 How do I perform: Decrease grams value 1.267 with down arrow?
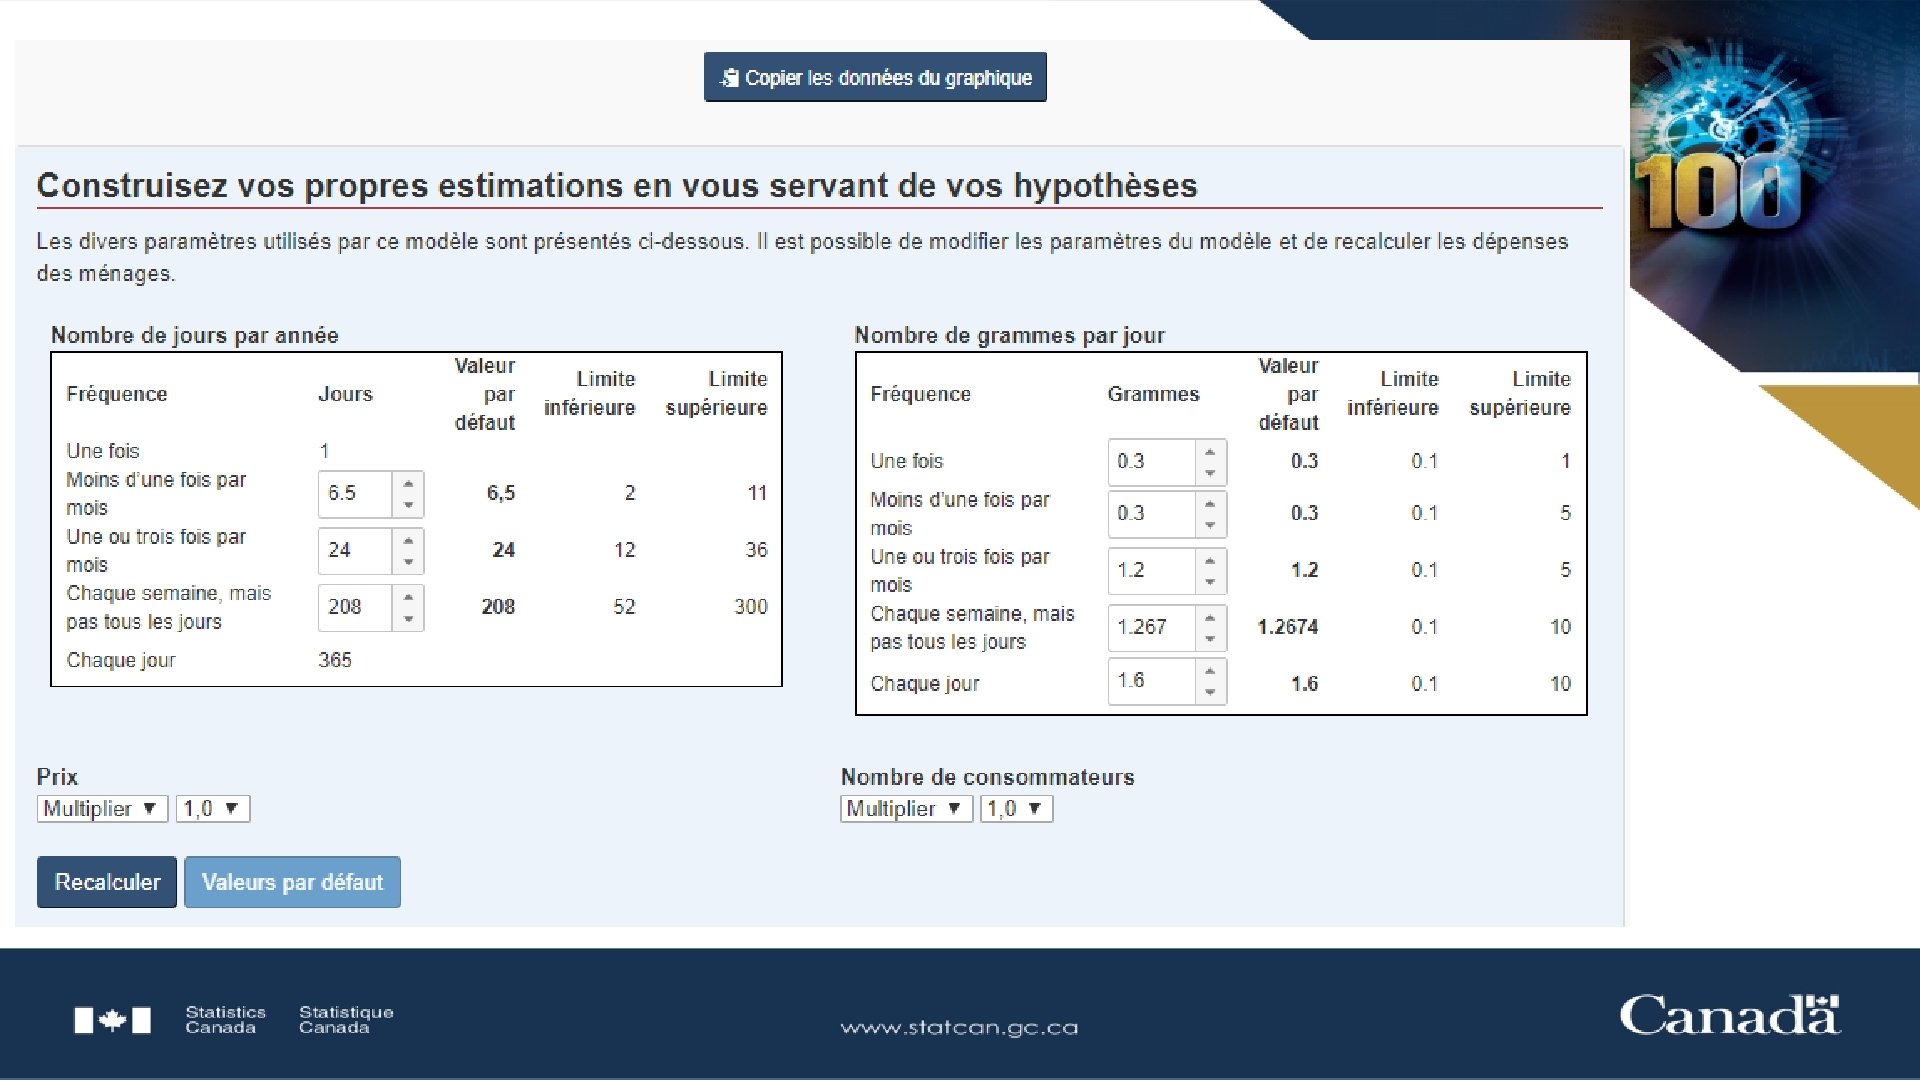[x=1210, y=639]
